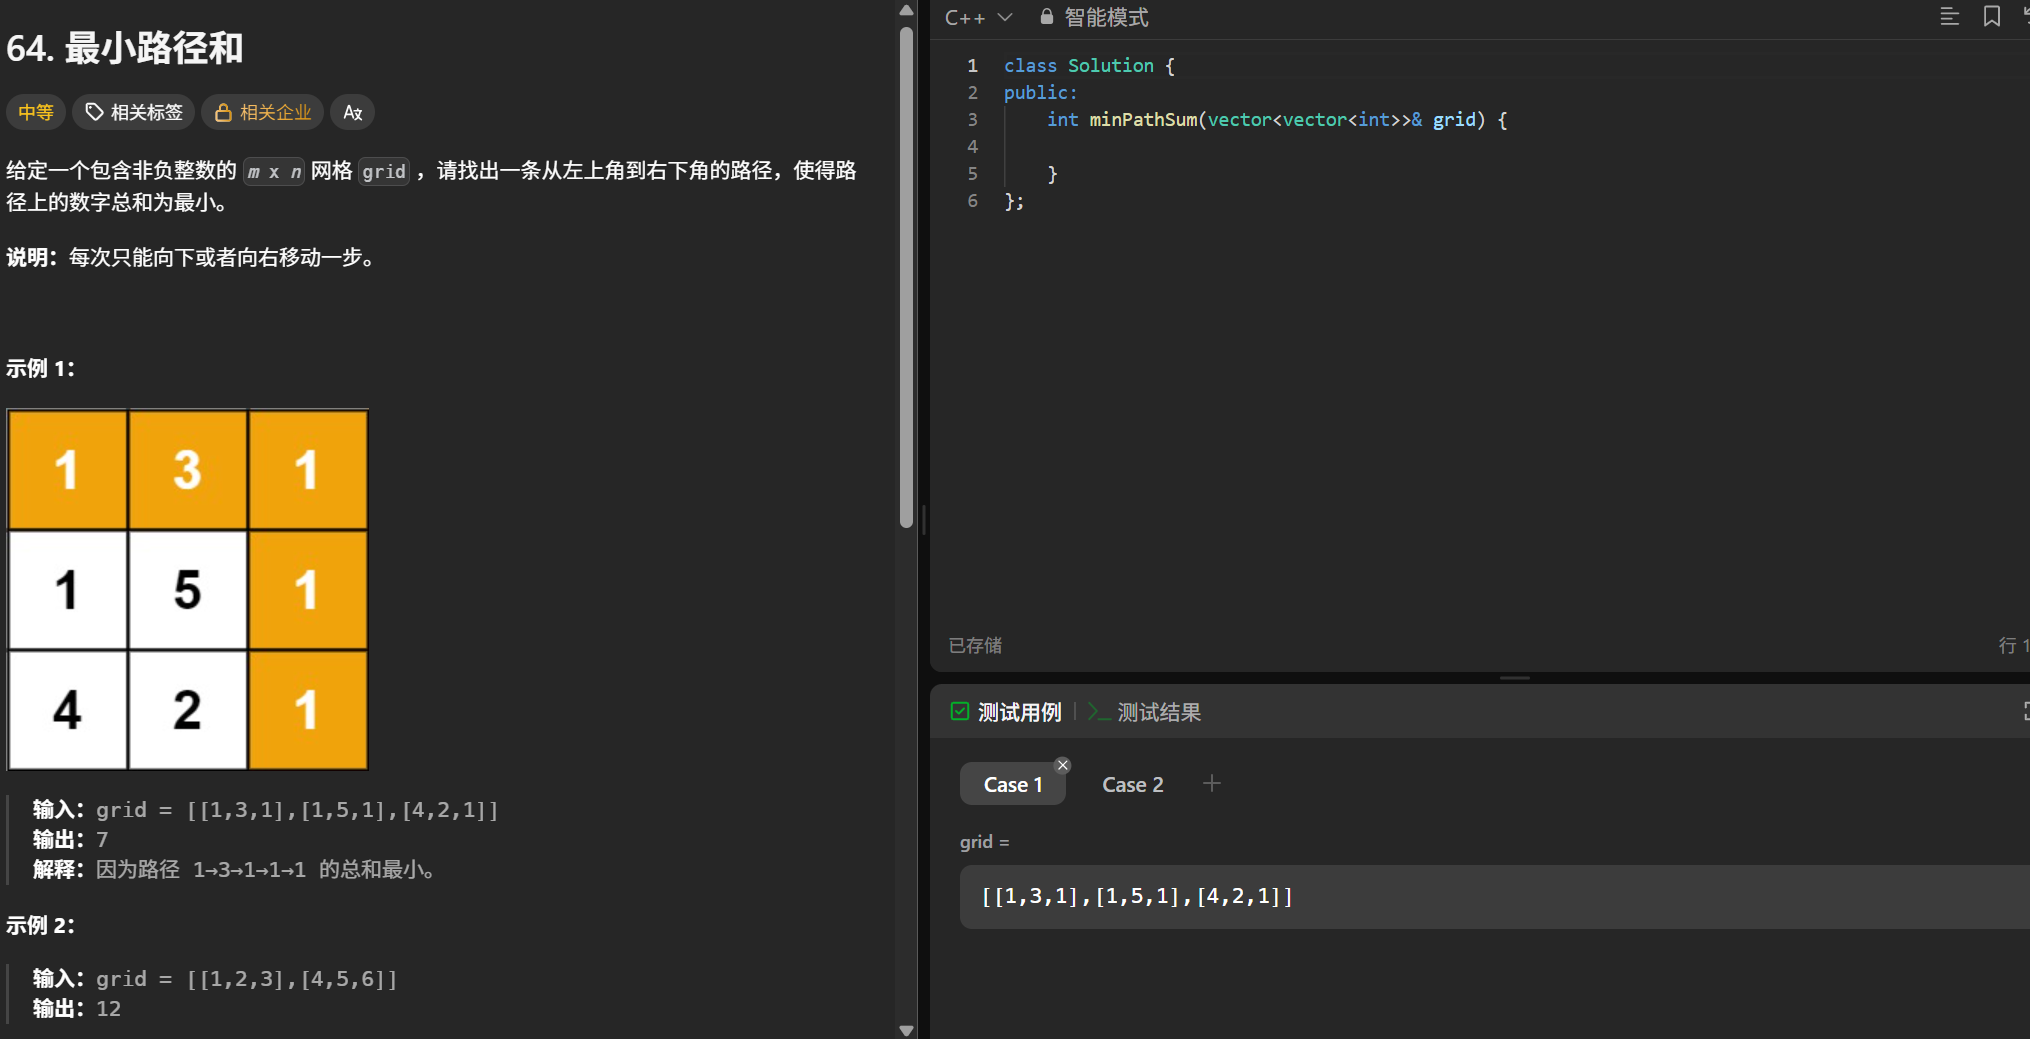
Task: Toggle 智能模式 smart mode label
Action: [1106, 17]
